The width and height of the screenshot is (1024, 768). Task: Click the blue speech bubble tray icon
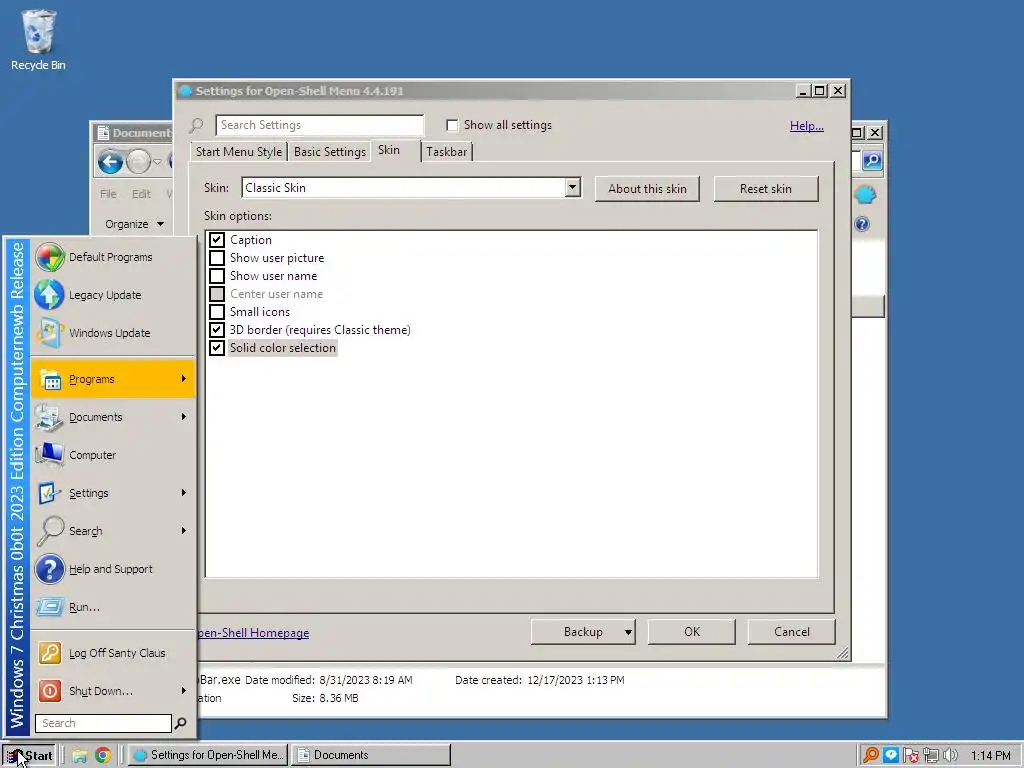tap(891, 756)
